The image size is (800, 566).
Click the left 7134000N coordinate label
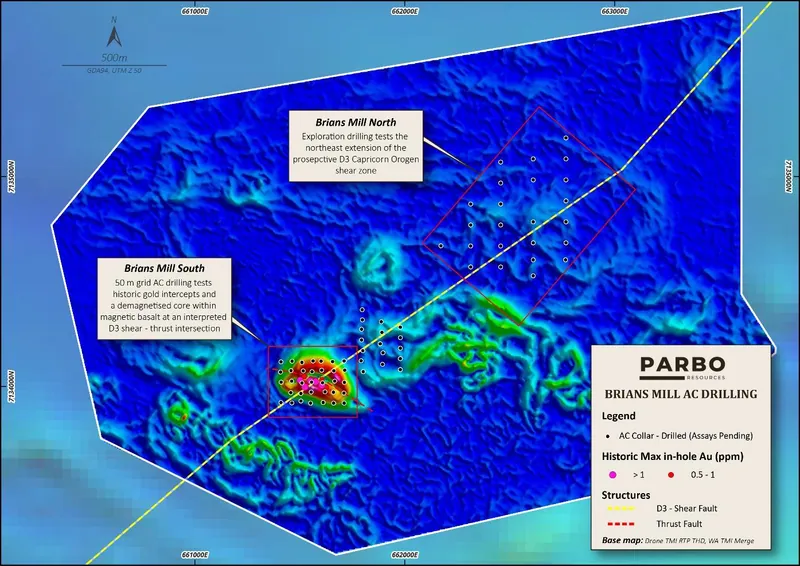pos(11,387)
